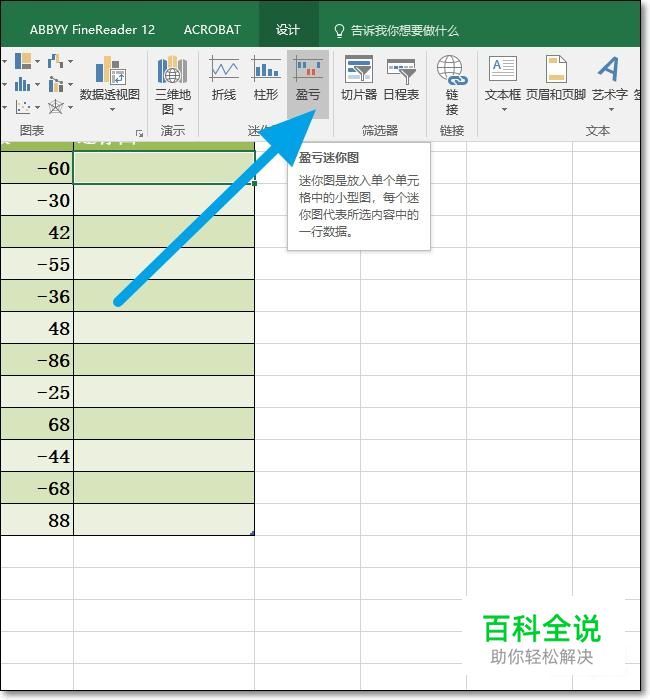The height and width of the screenshot is (700, 650).
Task: Select the cell containing -60
Action: 37,168
